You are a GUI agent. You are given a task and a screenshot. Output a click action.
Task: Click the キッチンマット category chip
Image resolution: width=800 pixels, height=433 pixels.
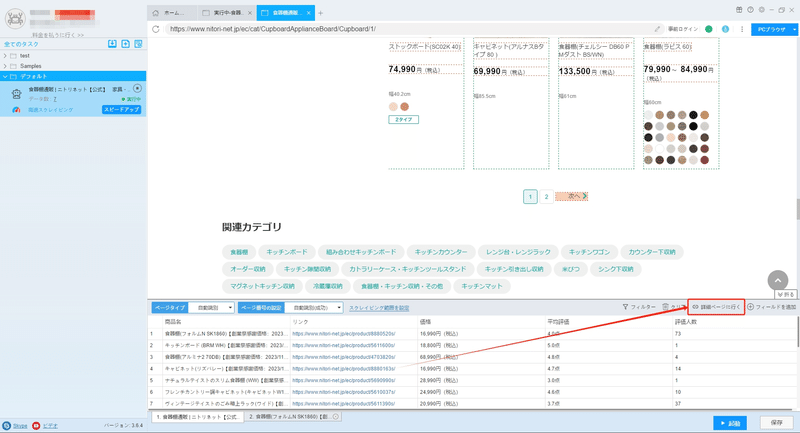coord(482,286)
